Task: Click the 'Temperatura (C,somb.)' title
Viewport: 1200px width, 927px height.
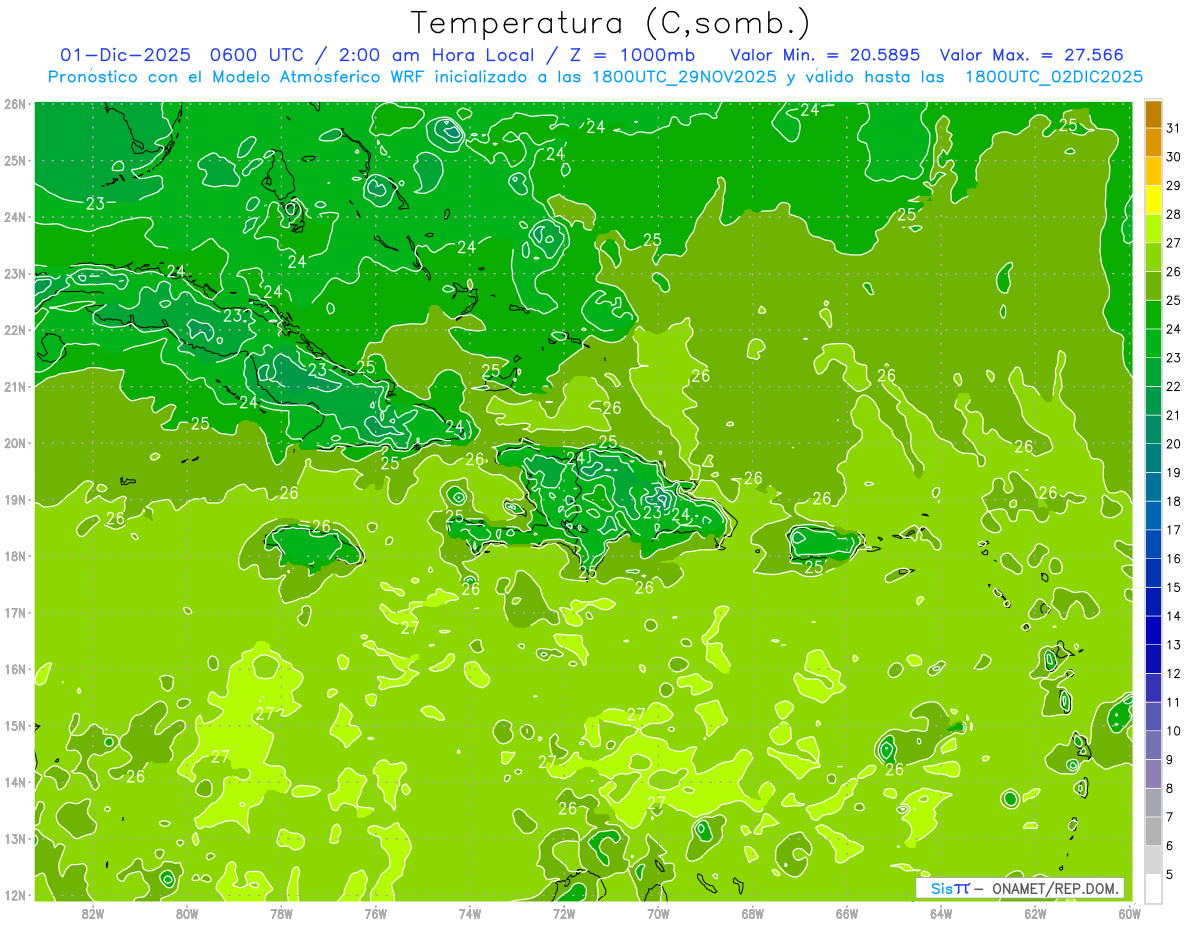Action: pyautogui.click(x=610, y=23)
